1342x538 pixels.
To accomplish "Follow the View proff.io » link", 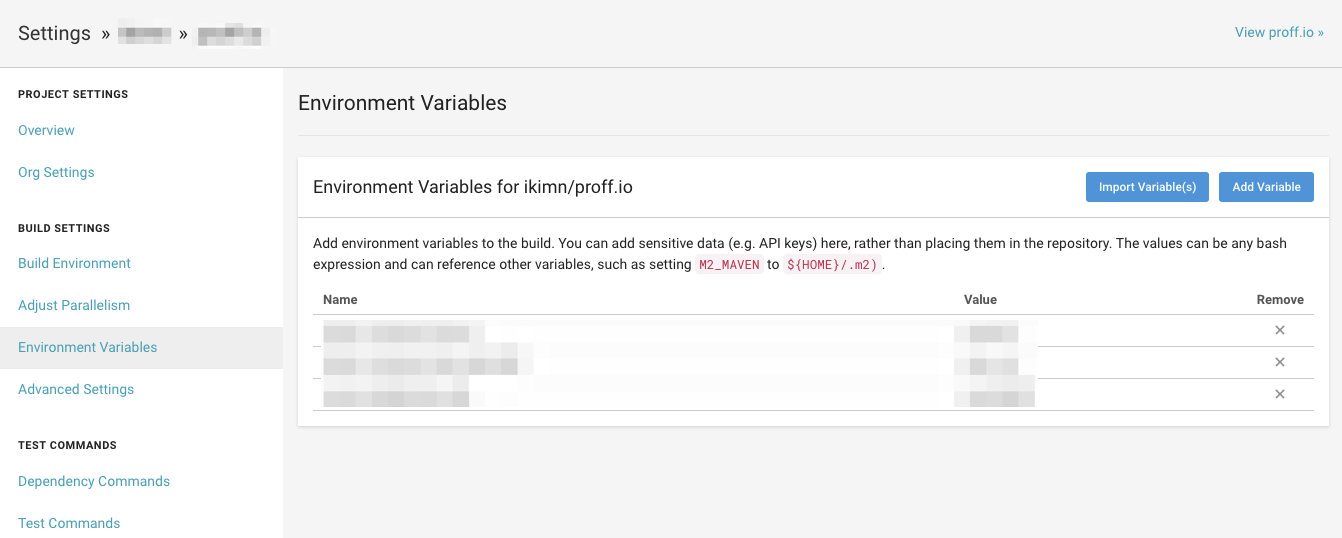I will (1279, 32).
